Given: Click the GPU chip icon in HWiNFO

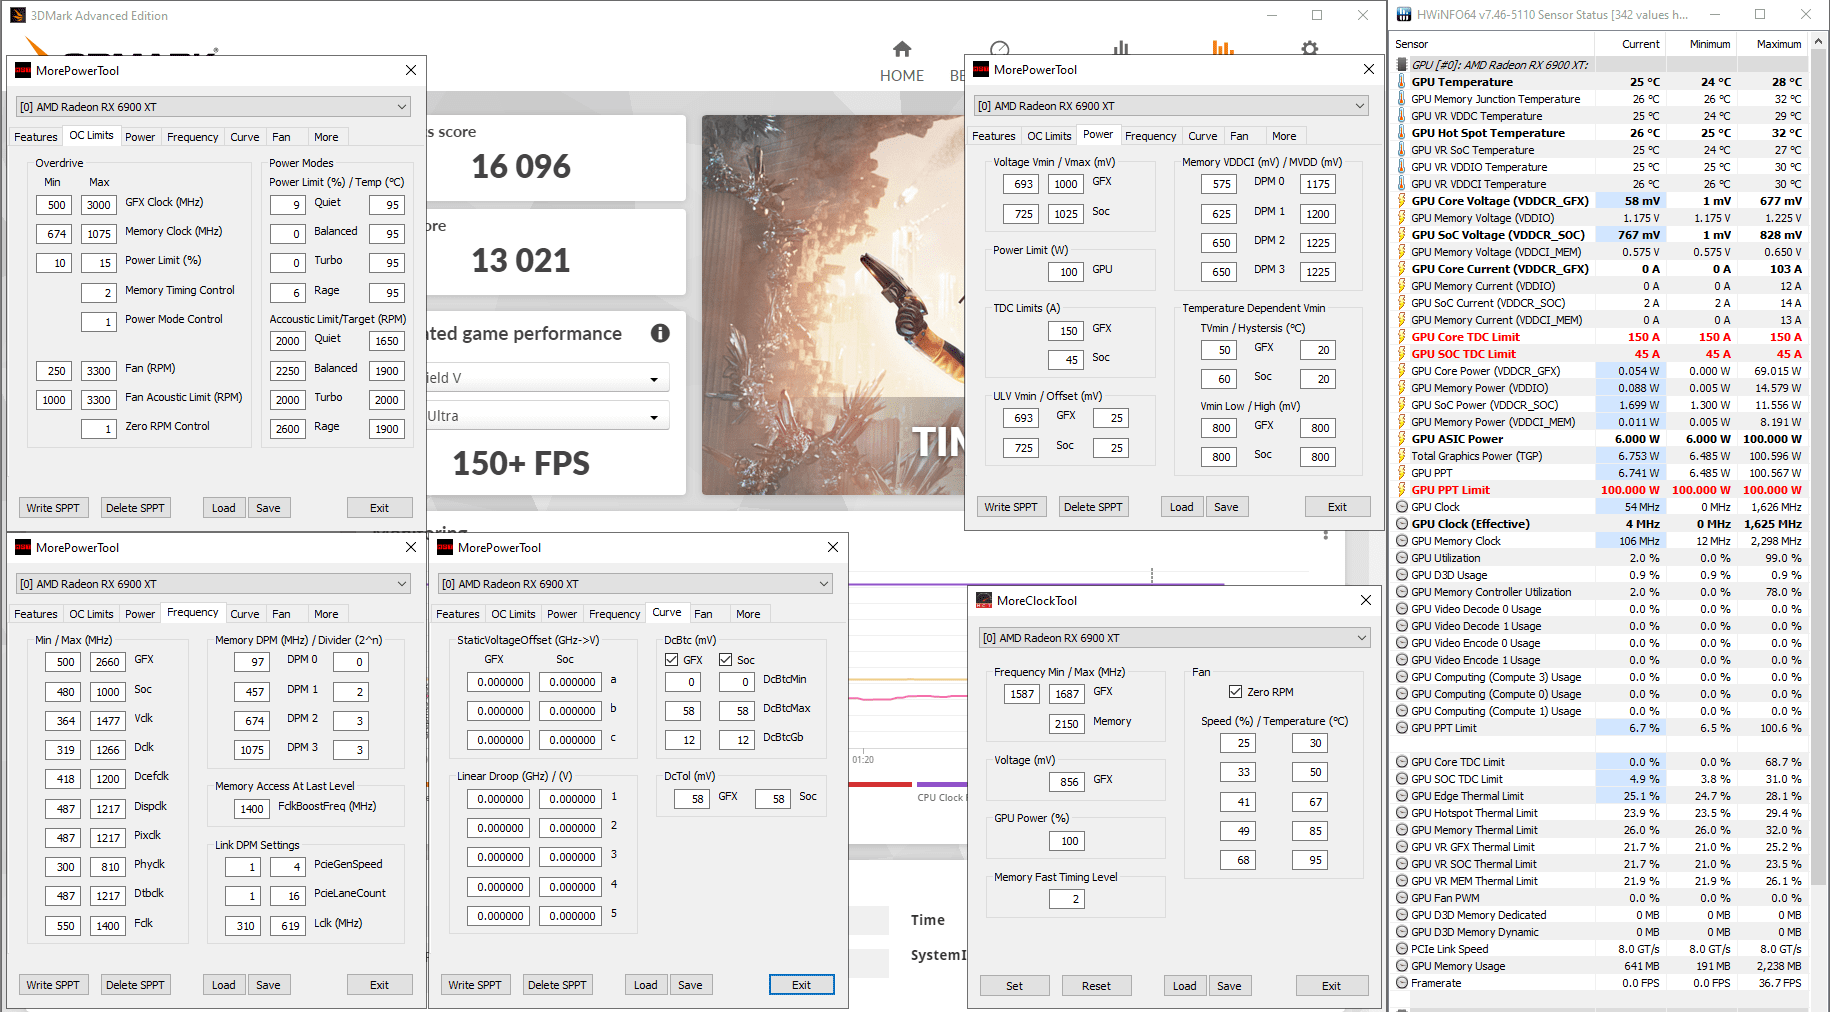Looking at the screenshot, I should (x=1402, y=65).
